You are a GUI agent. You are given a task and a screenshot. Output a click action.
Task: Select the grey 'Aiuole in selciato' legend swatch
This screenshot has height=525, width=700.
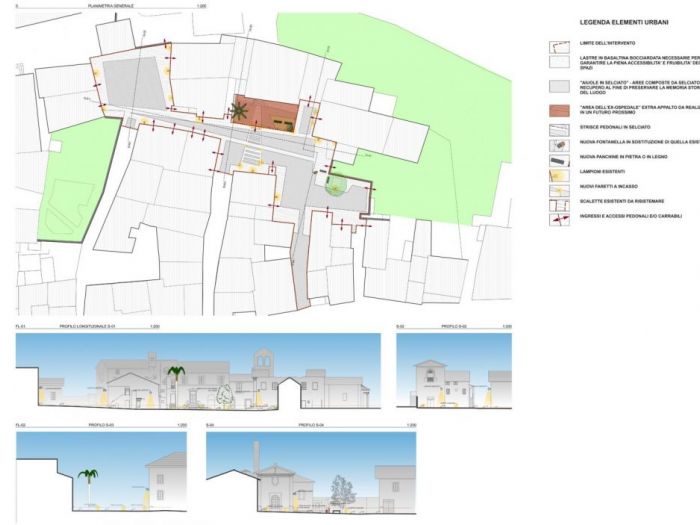pyautogui.click(x=559, y=86)
